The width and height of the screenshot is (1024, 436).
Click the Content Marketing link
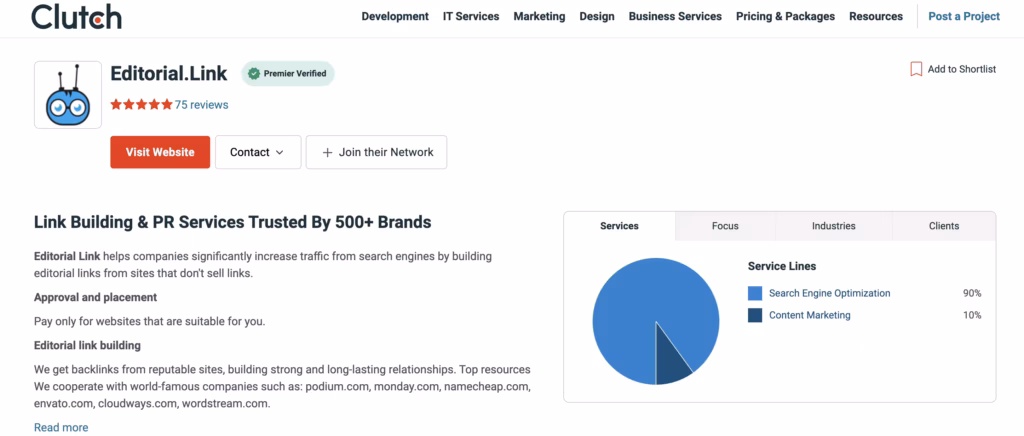coord(810,315)
